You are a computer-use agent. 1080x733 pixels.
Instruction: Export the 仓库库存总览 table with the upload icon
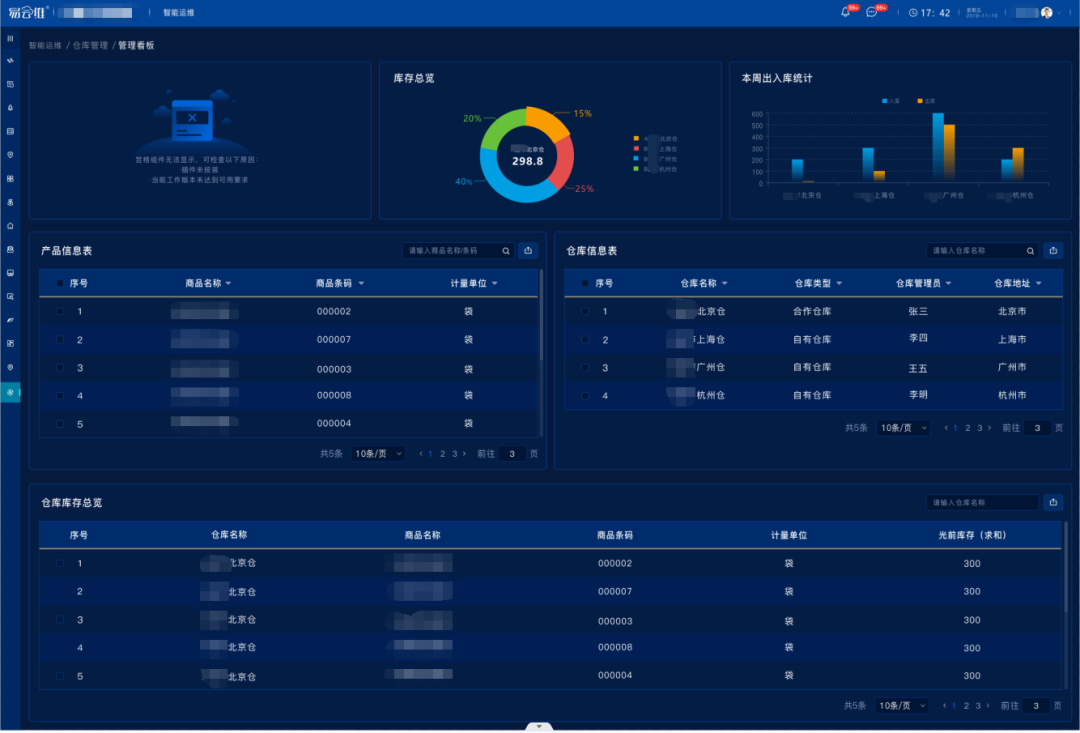tap(1052, 502)
